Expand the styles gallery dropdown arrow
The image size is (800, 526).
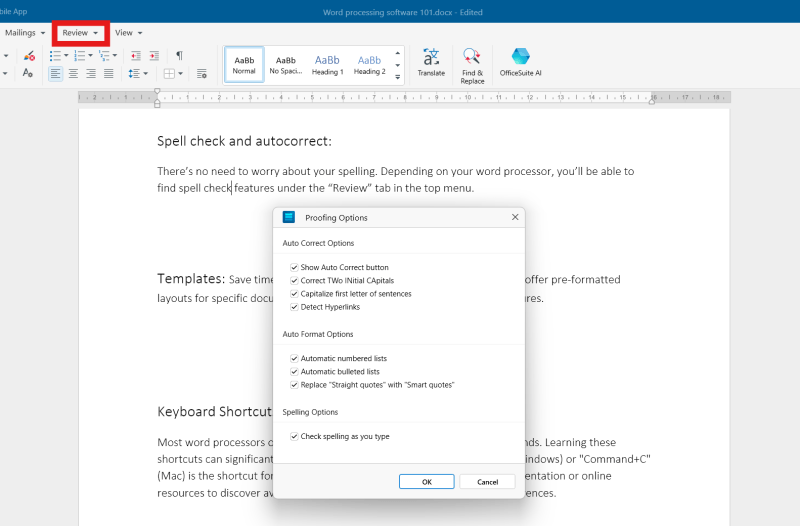(398, 77)
